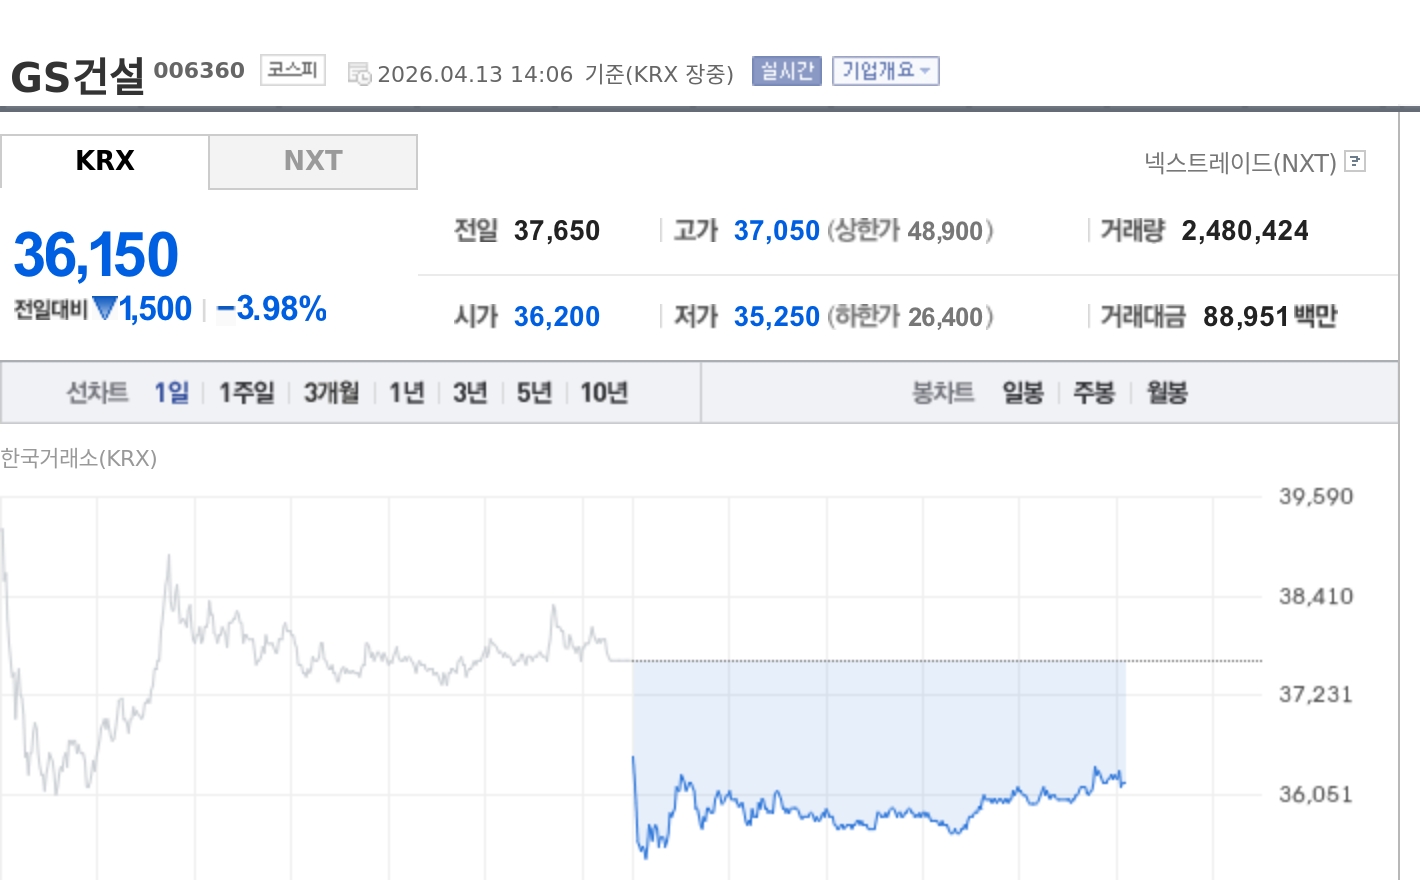Click the 코스피 market badge
Screen dimensions: 1420x880
(291, 70)
